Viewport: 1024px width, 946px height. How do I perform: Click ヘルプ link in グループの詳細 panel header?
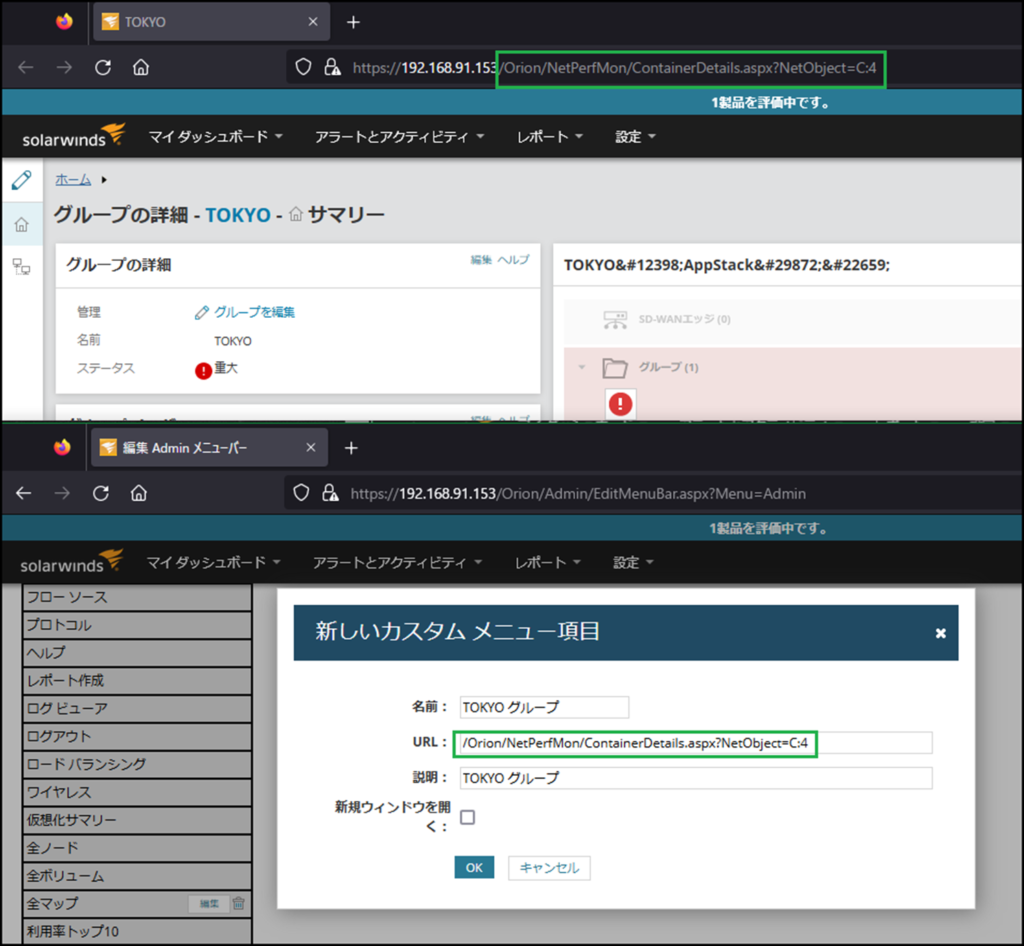tap(514, 260)
